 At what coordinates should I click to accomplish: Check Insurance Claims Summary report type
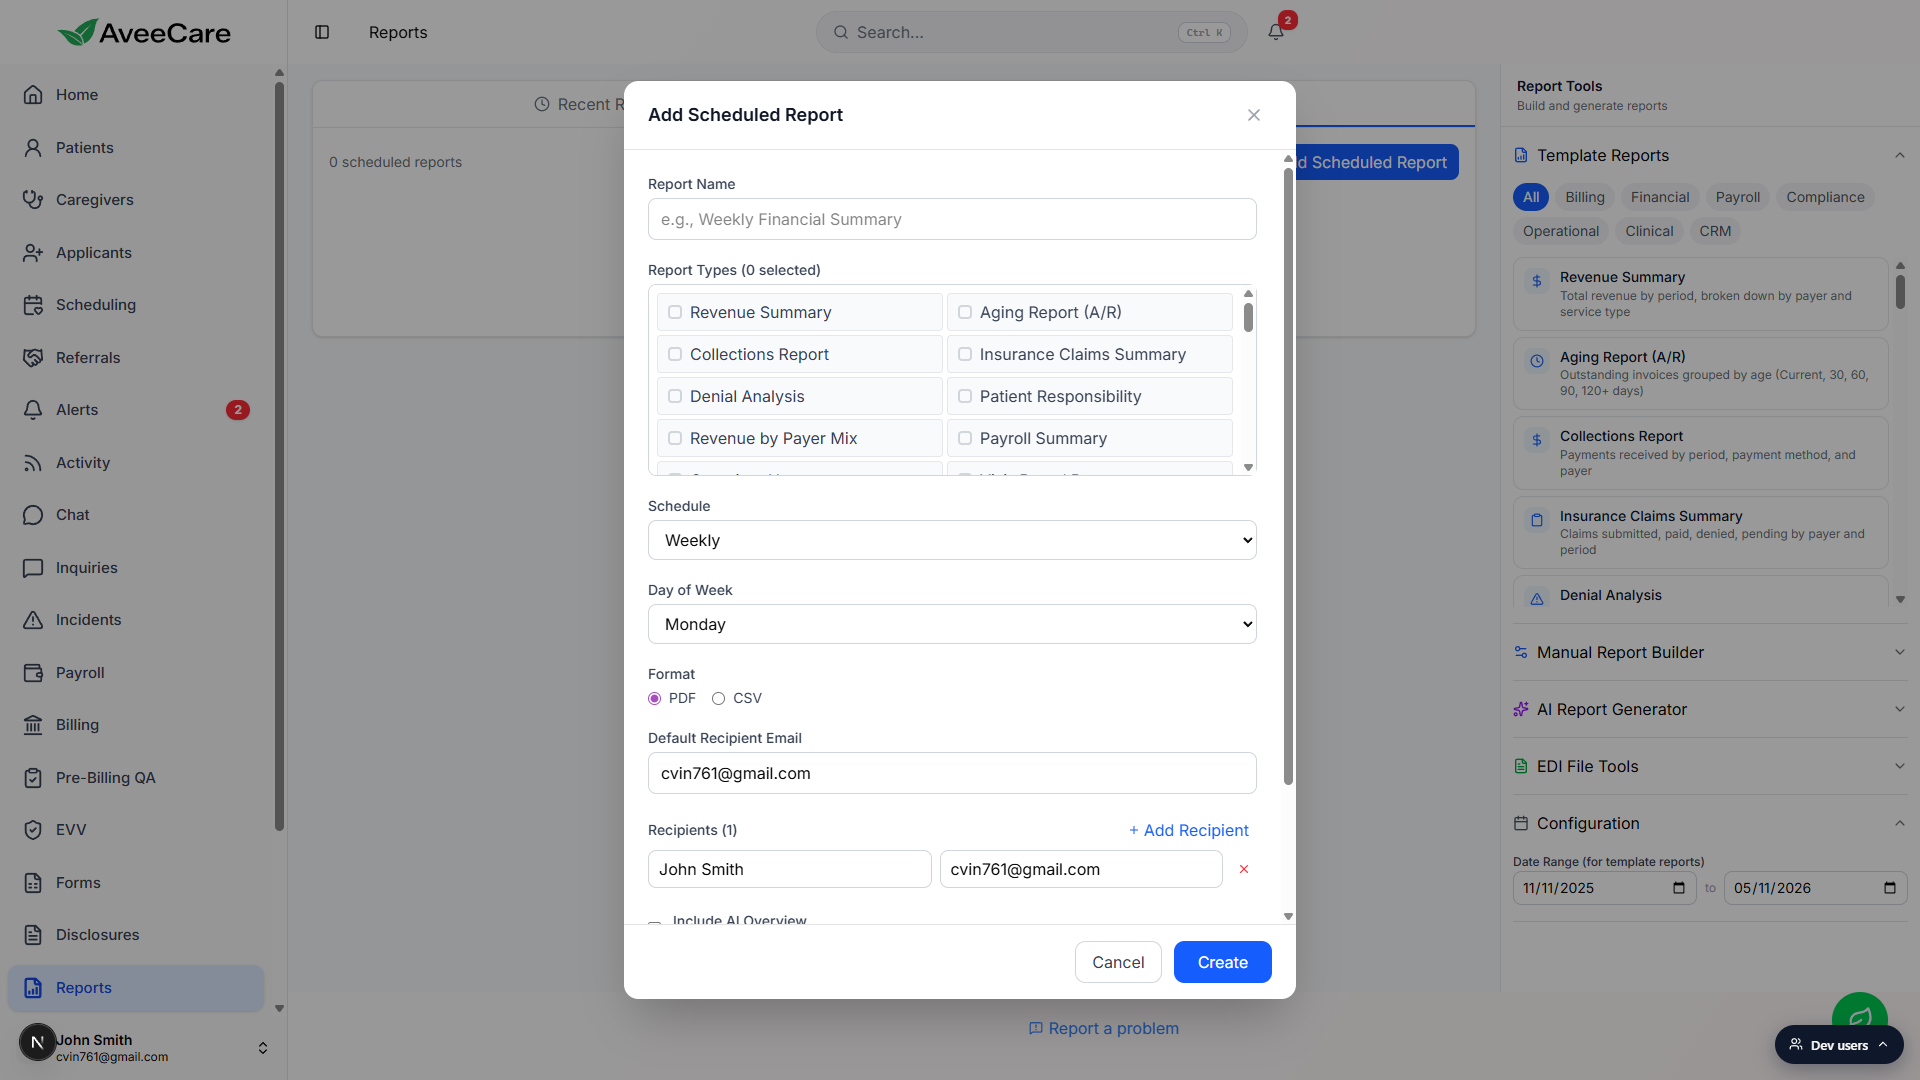[965, 354]
